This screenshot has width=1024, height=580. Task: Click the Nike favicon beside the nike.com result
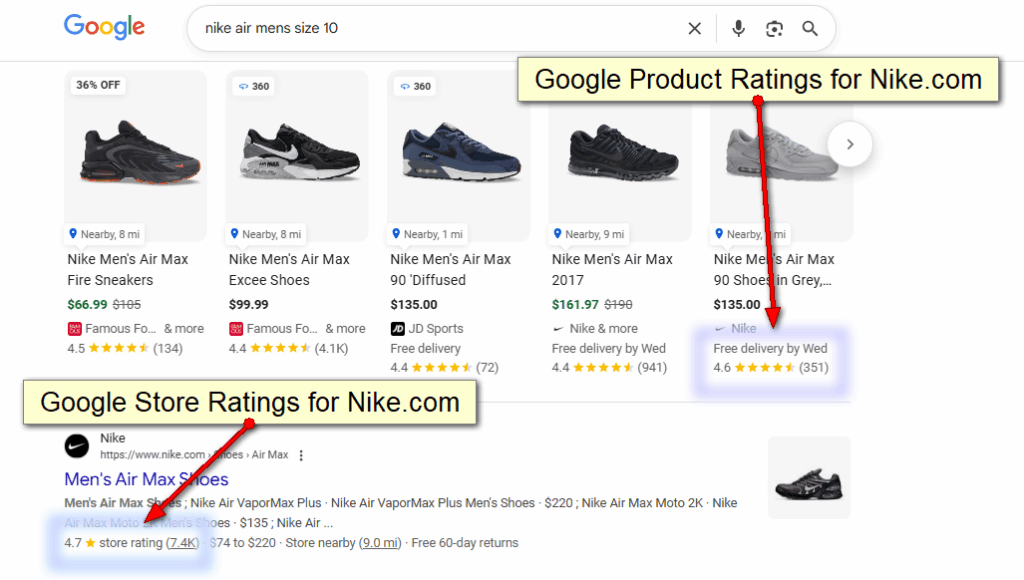(x=76, y=445)
